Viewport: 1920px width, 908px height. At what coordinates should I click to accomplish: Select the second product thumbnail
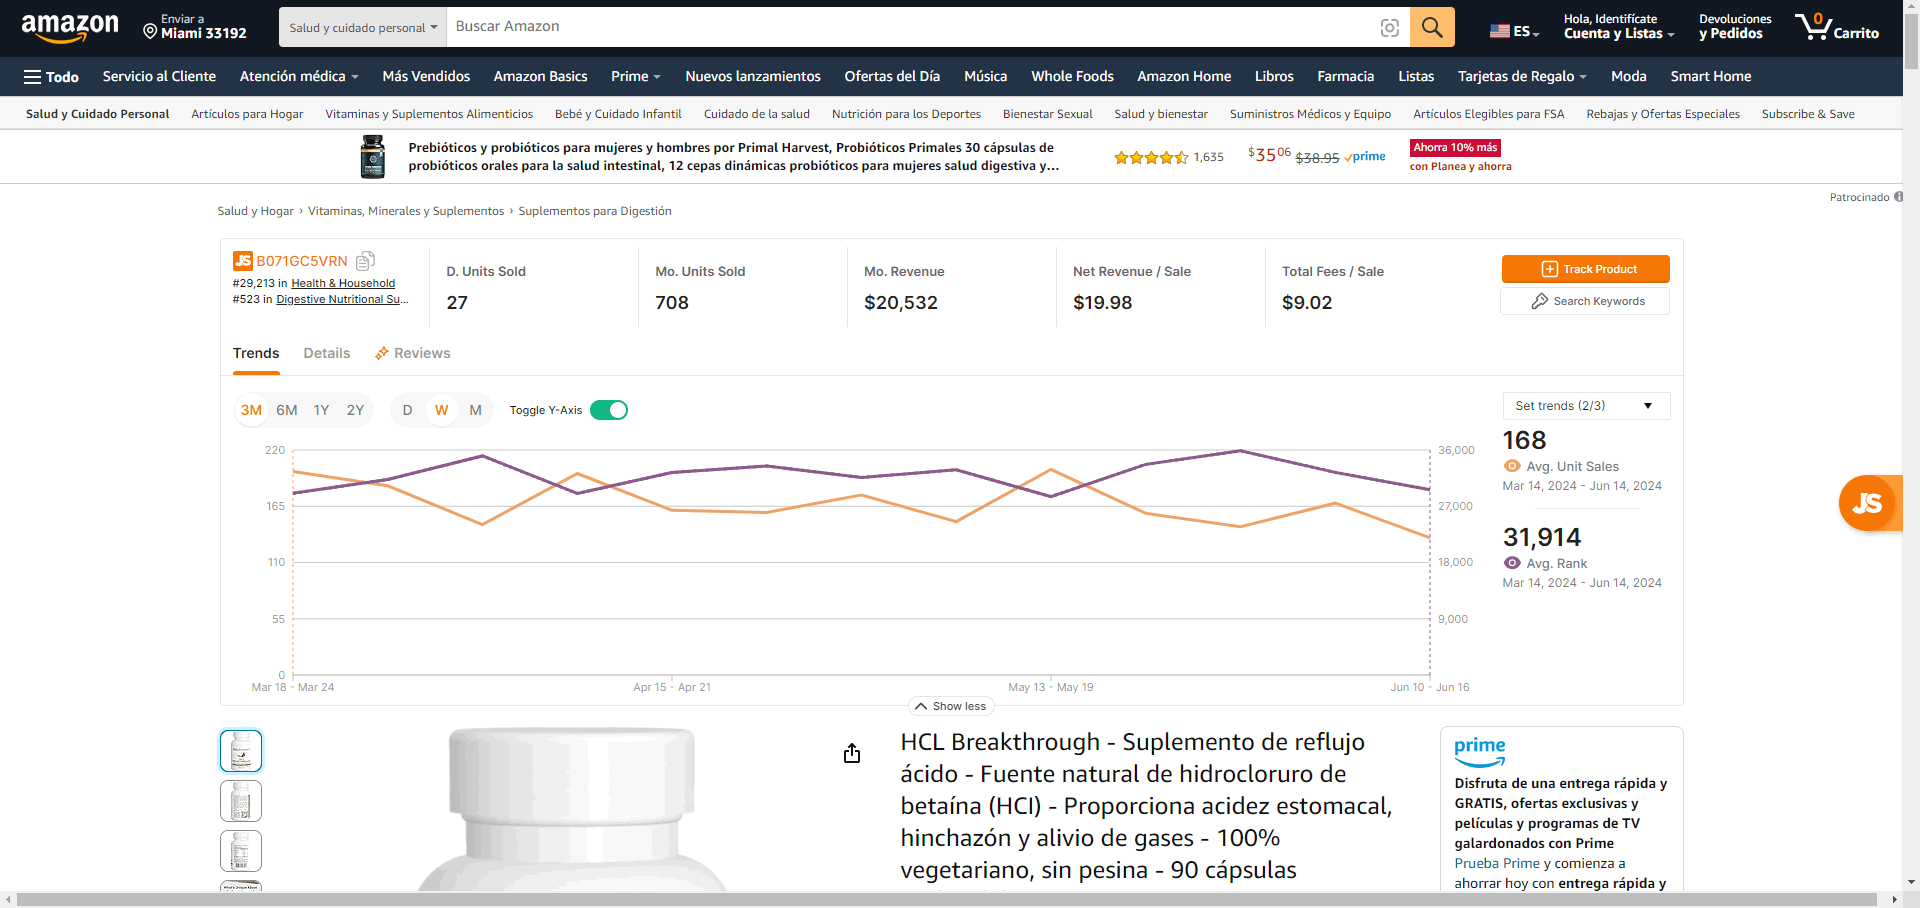tap(241, 801)
